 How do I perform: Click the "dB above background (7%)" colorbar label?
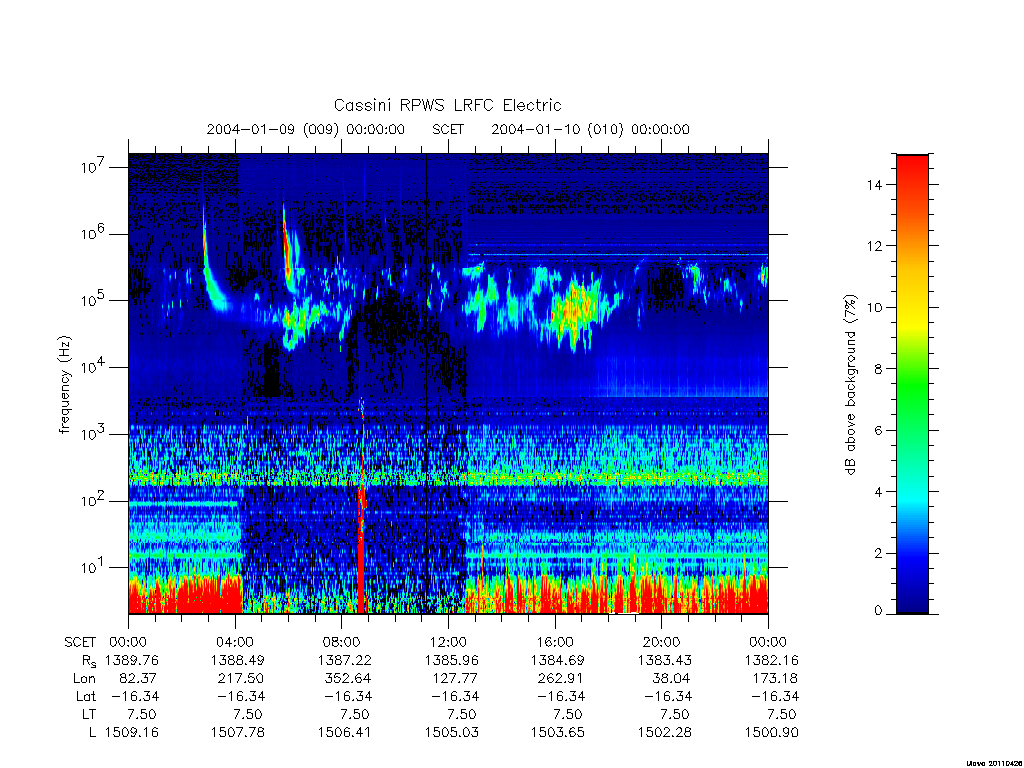(850, 385)
